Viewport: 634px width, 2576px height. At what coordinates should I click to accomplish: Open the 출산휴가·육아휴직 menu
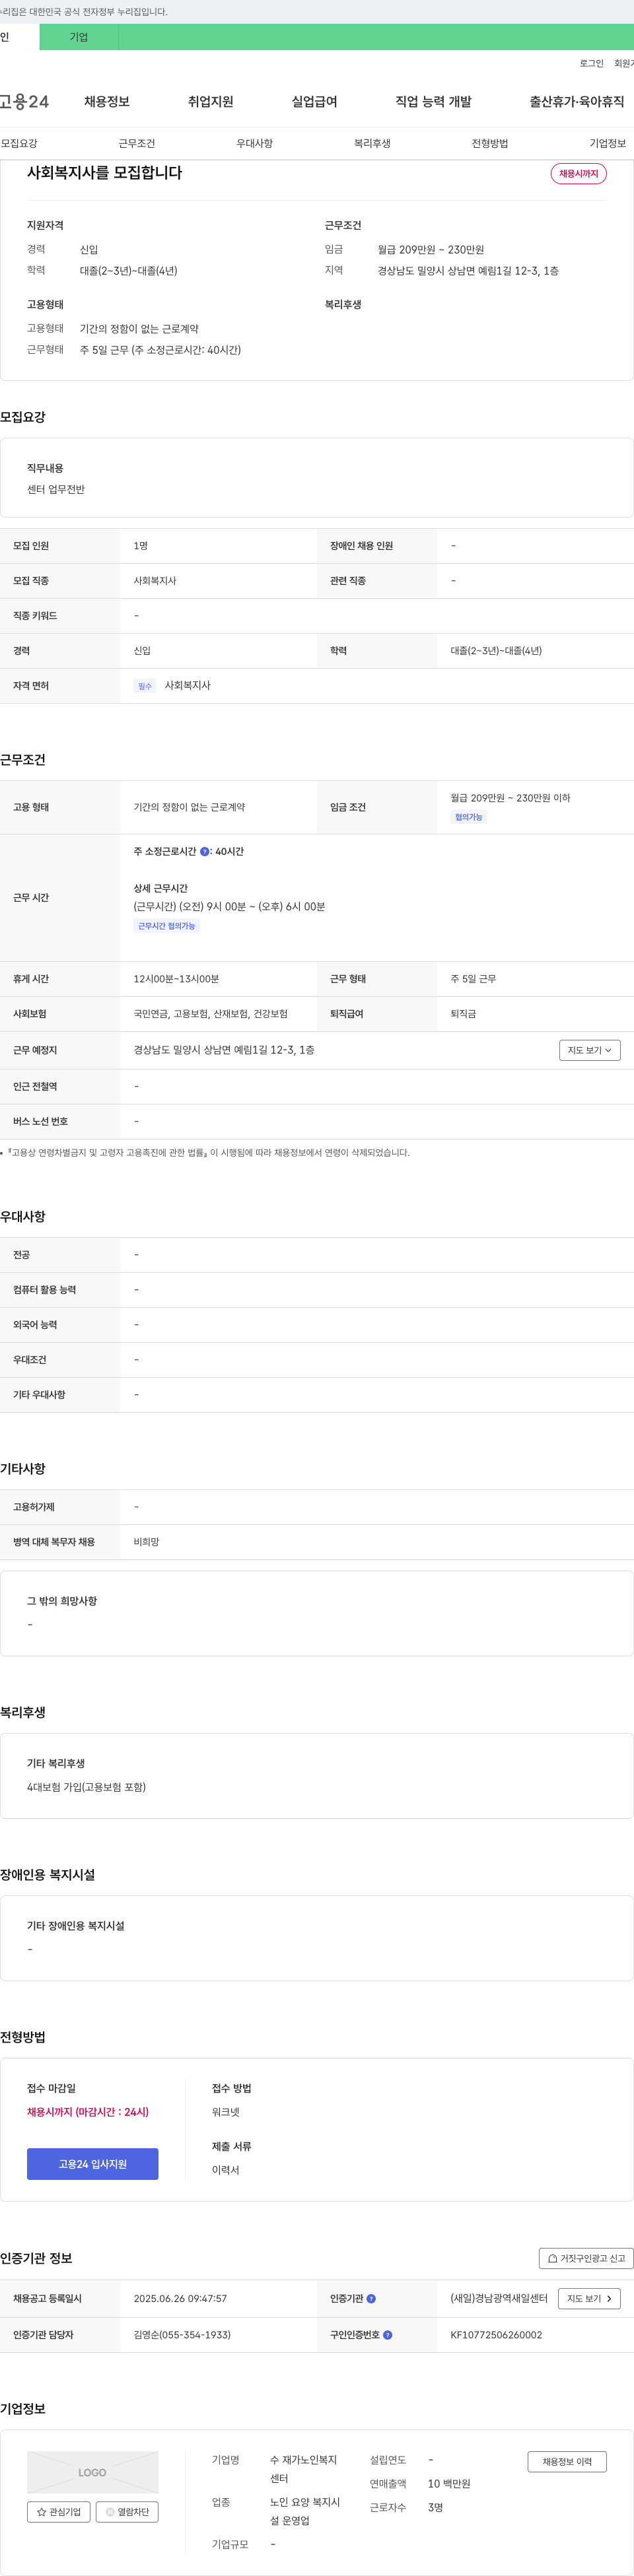577,102
